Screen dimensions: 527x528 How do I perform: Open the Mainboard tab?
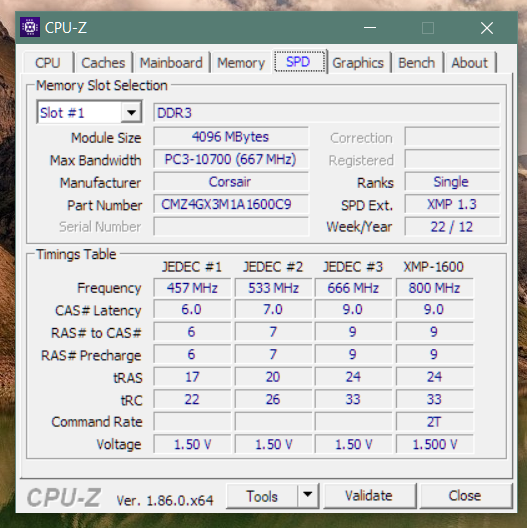(171, 63)
